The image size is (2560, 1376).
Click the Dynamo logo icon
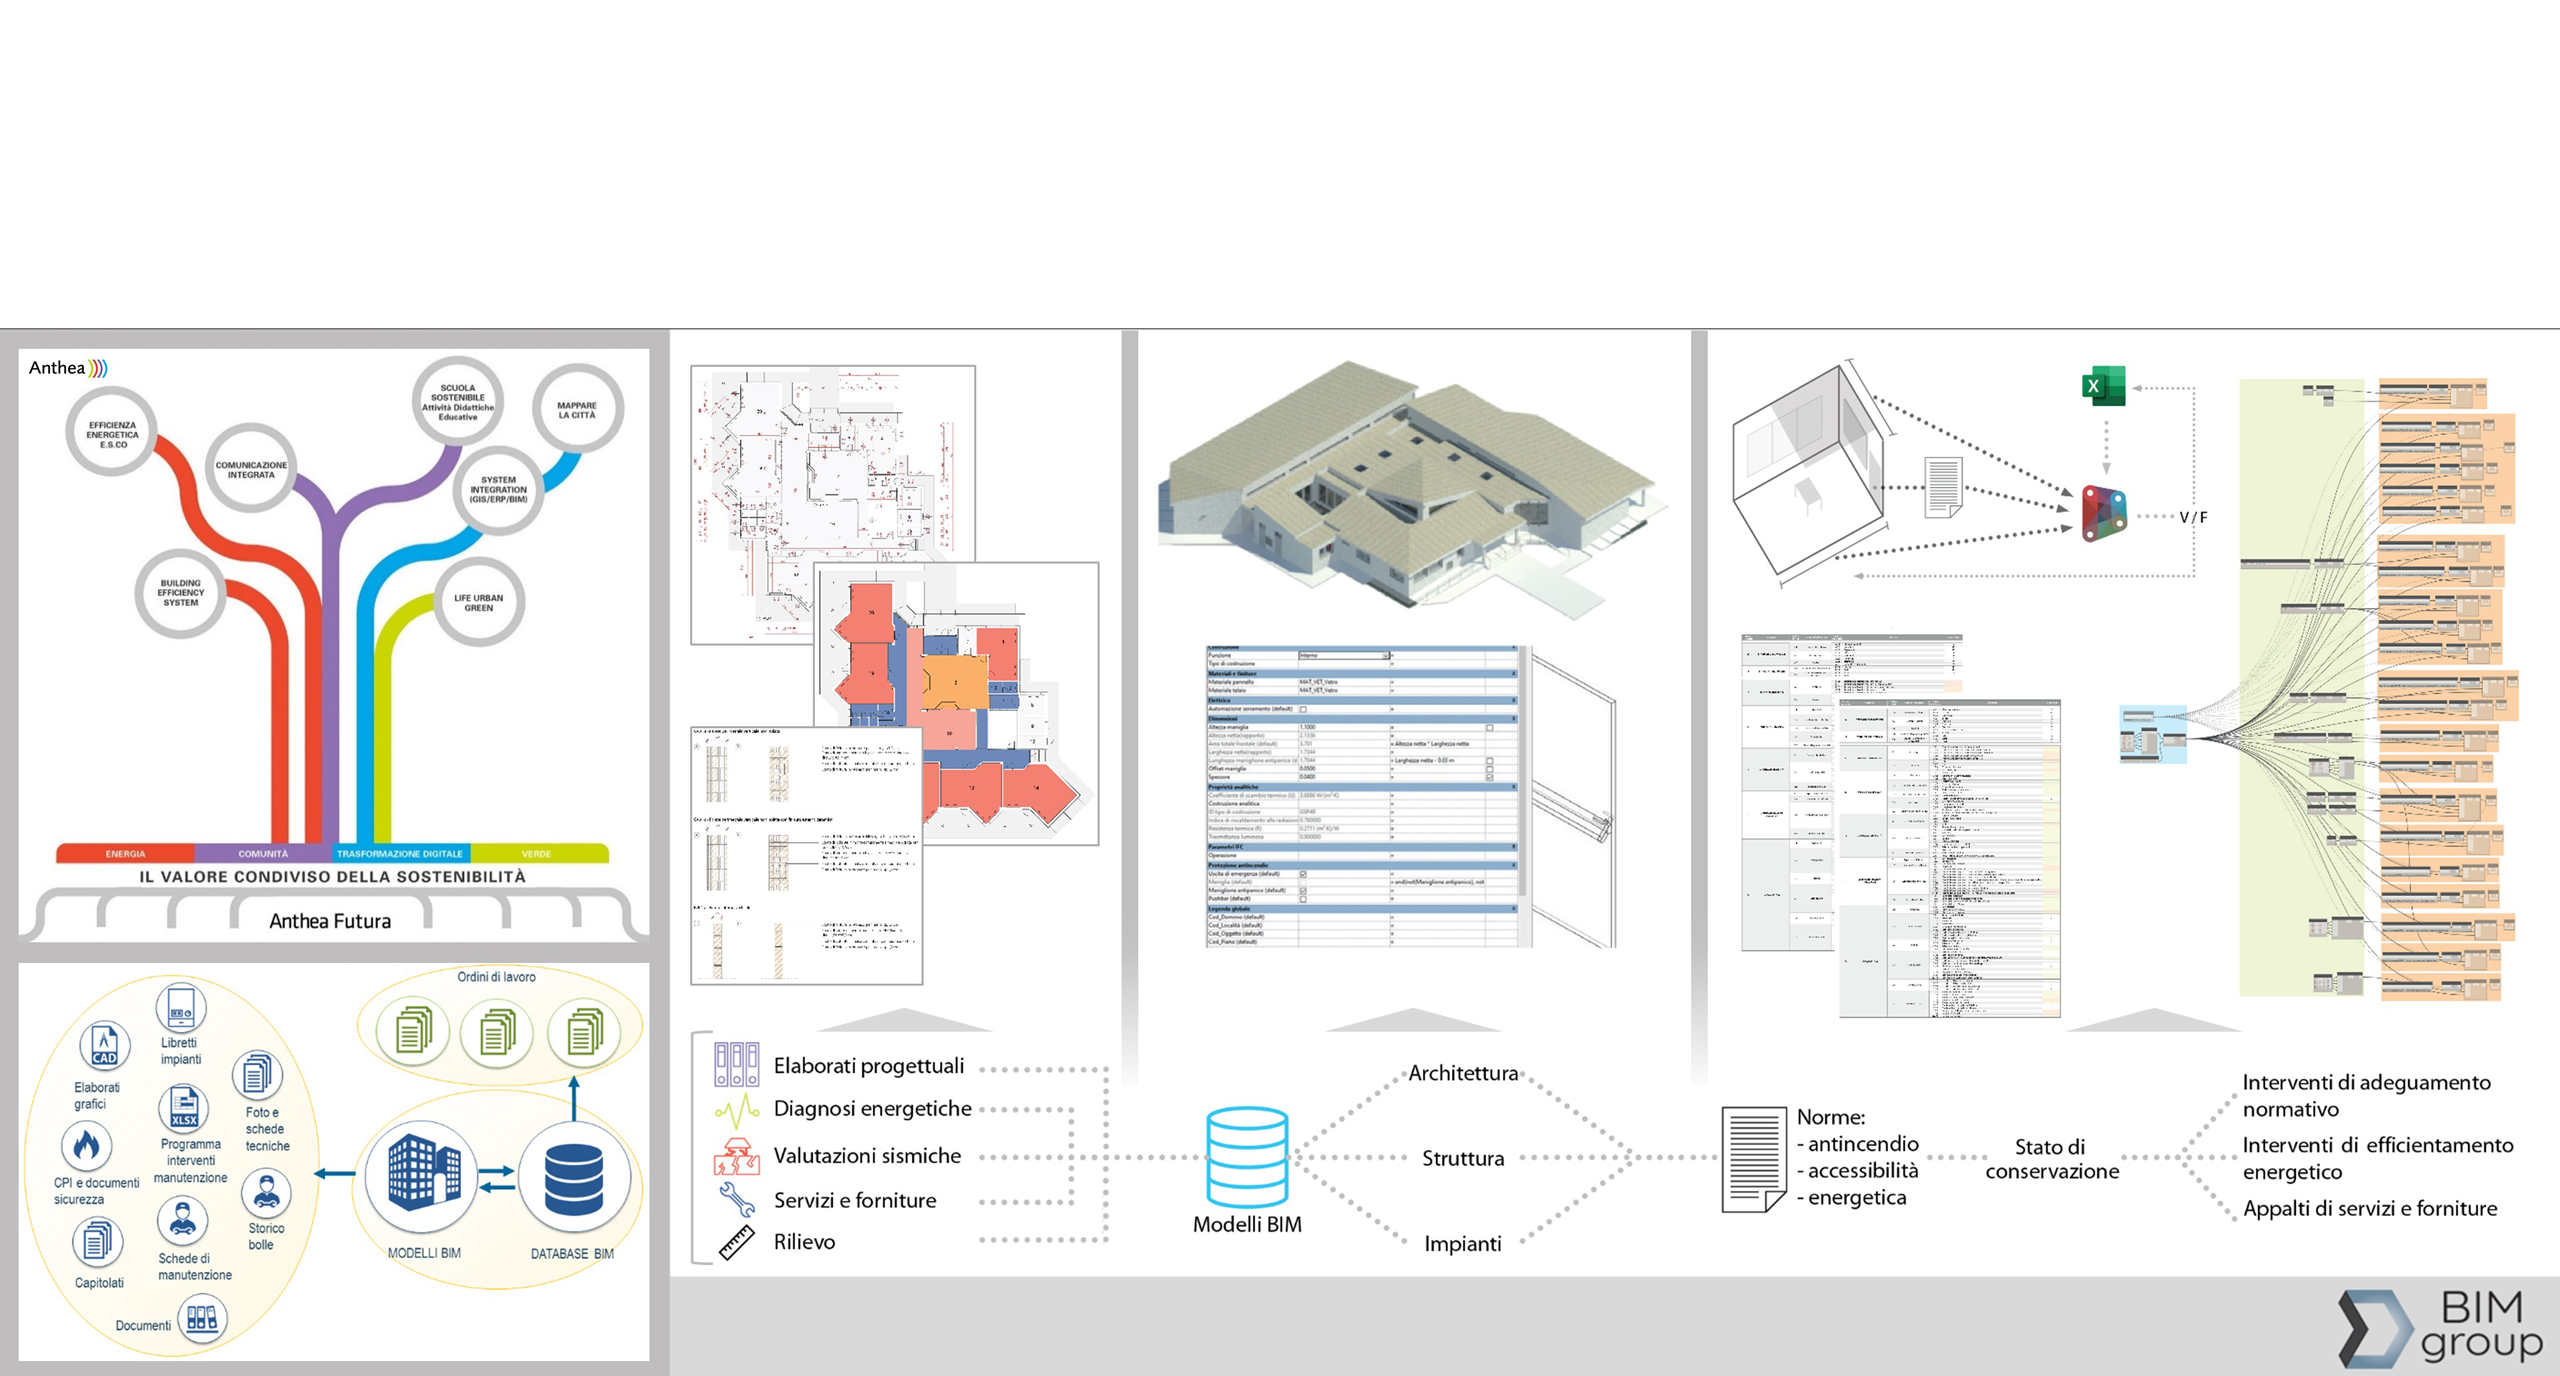[x=2104, y=514]
